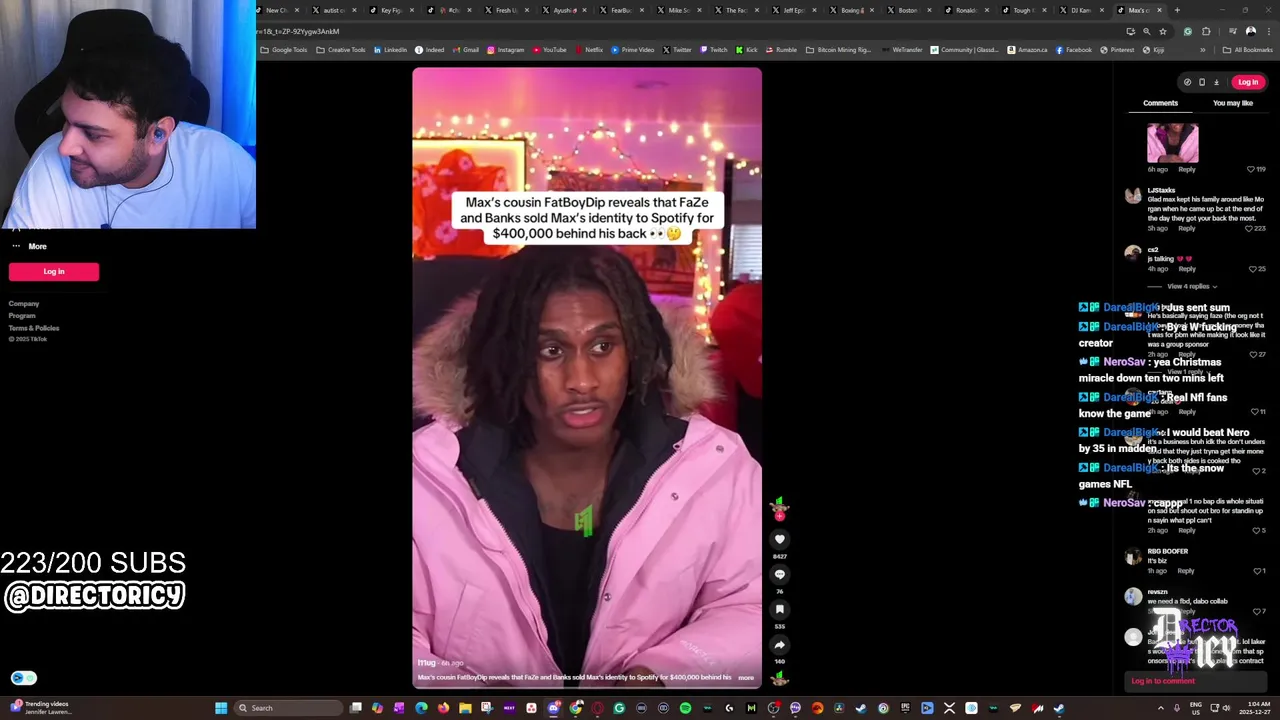Image resolution: width=1280 pixels, height=720 pixels.
Task: Open Firefox from the taskbar
Action: tap(443, 708)
